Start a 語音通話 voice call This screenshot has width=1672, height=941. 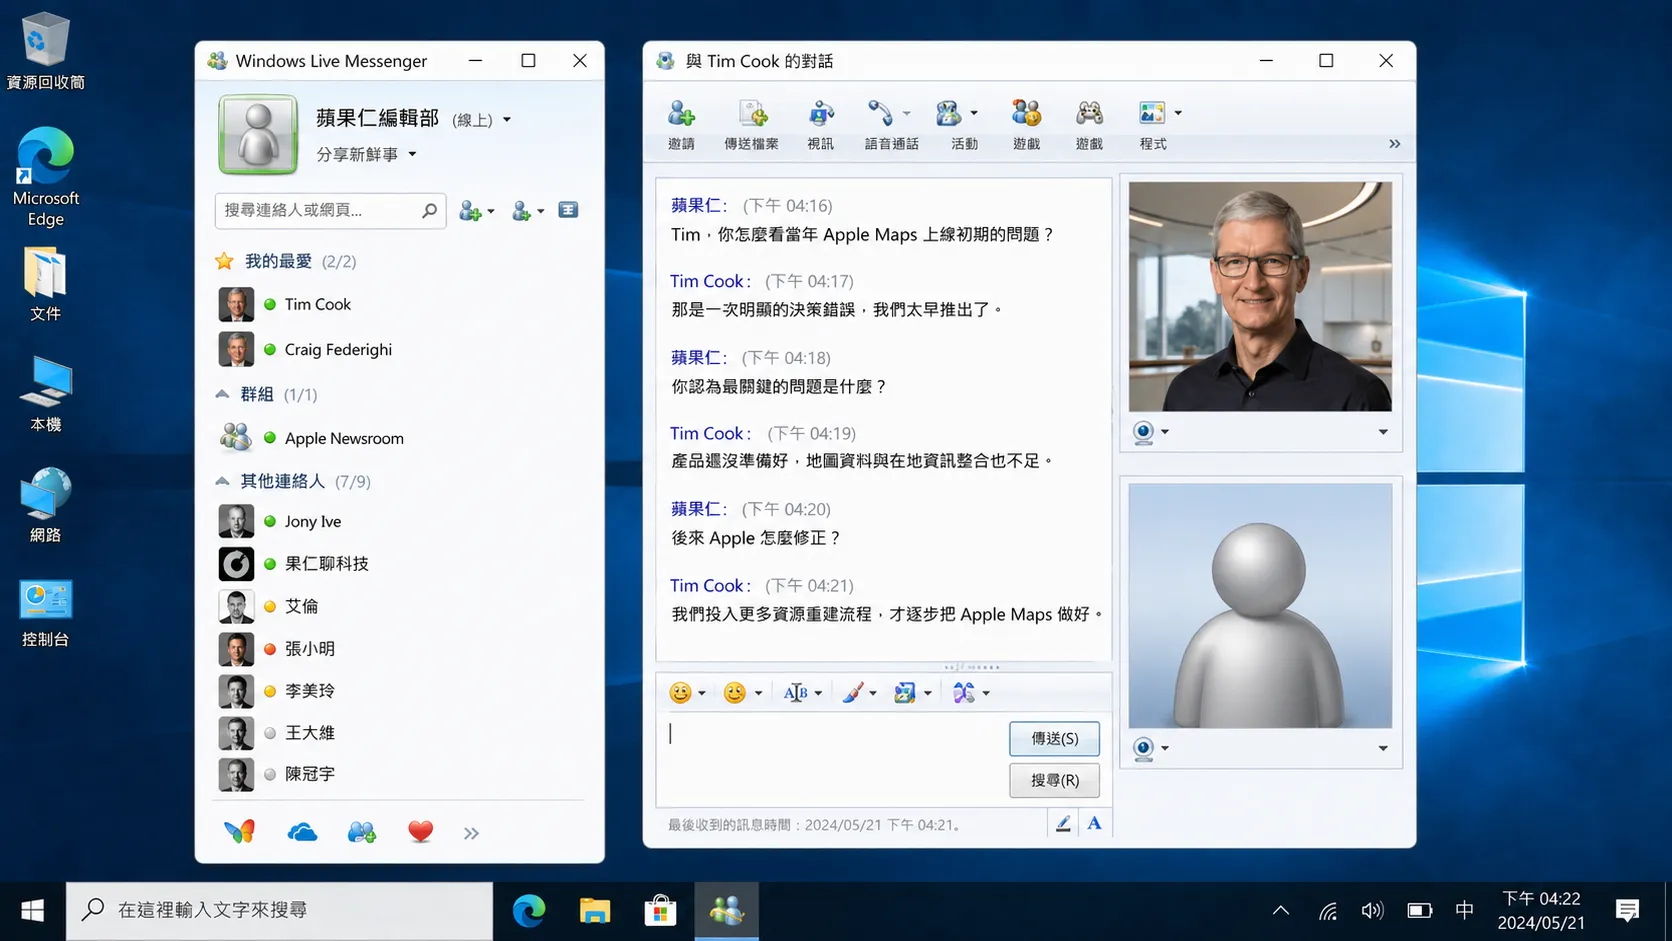point(881,114)
